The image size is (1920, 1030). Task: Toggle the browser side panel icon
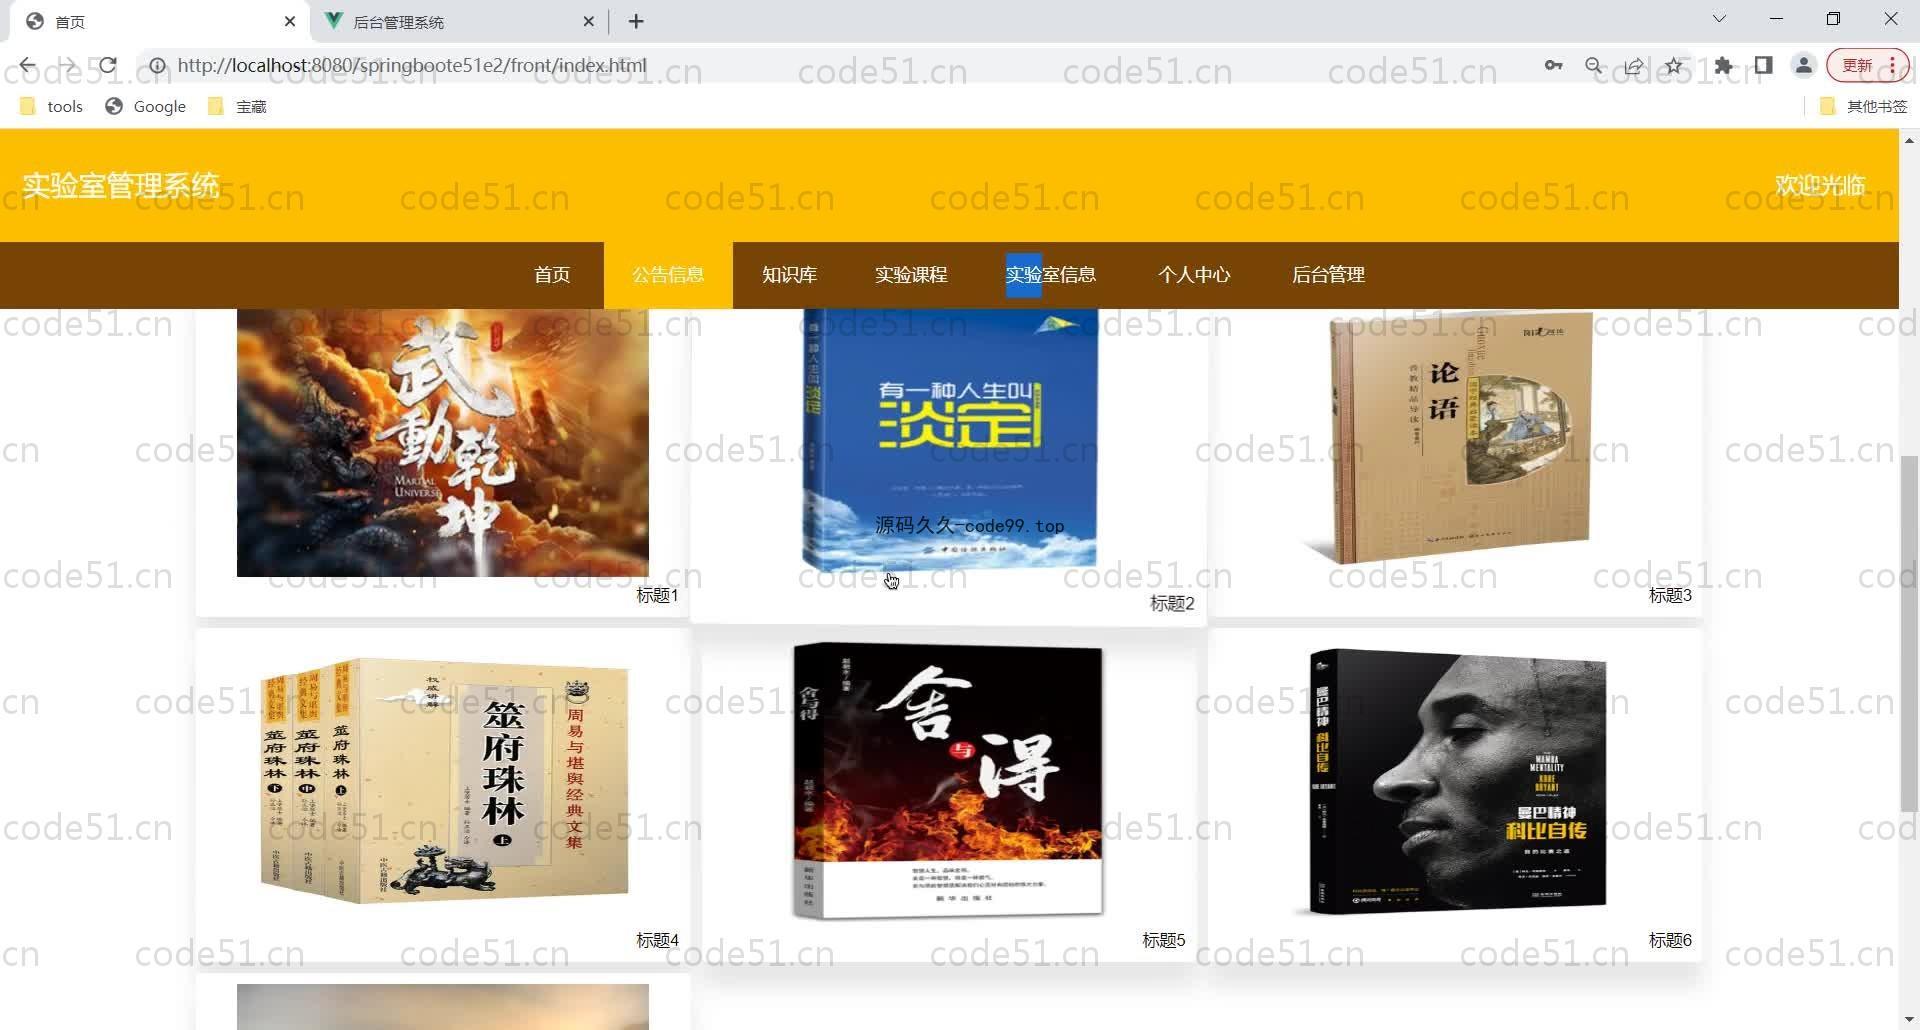[1763, 66]
